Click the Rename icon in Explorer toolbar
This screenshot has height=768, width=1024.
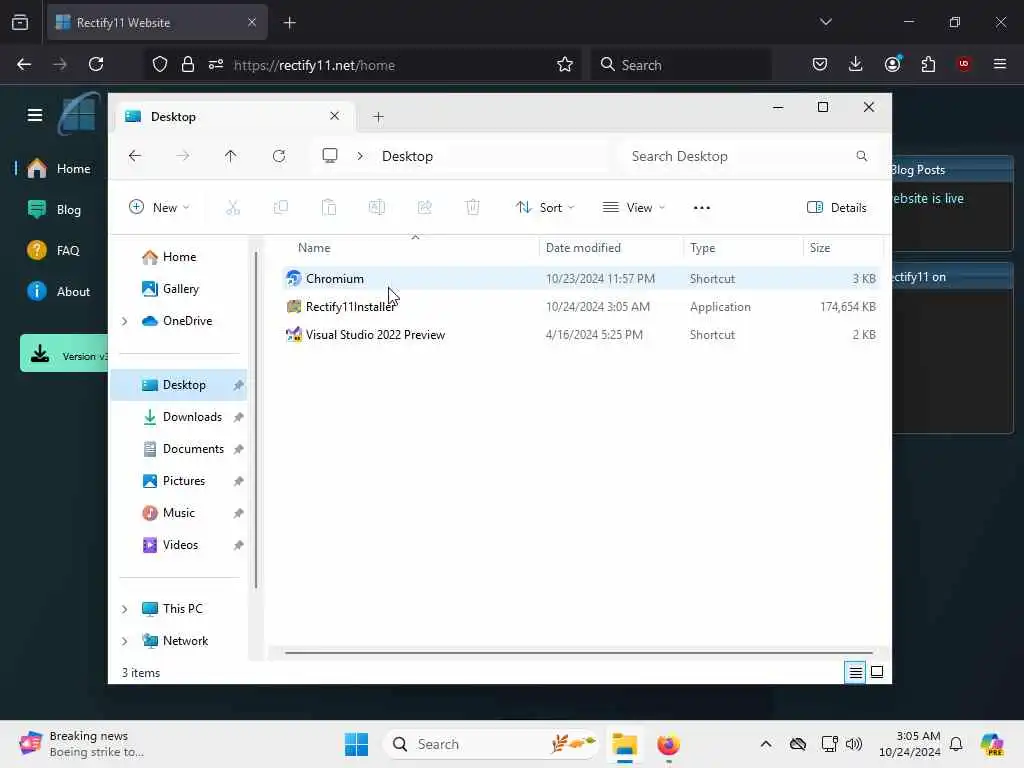point(377,208)
